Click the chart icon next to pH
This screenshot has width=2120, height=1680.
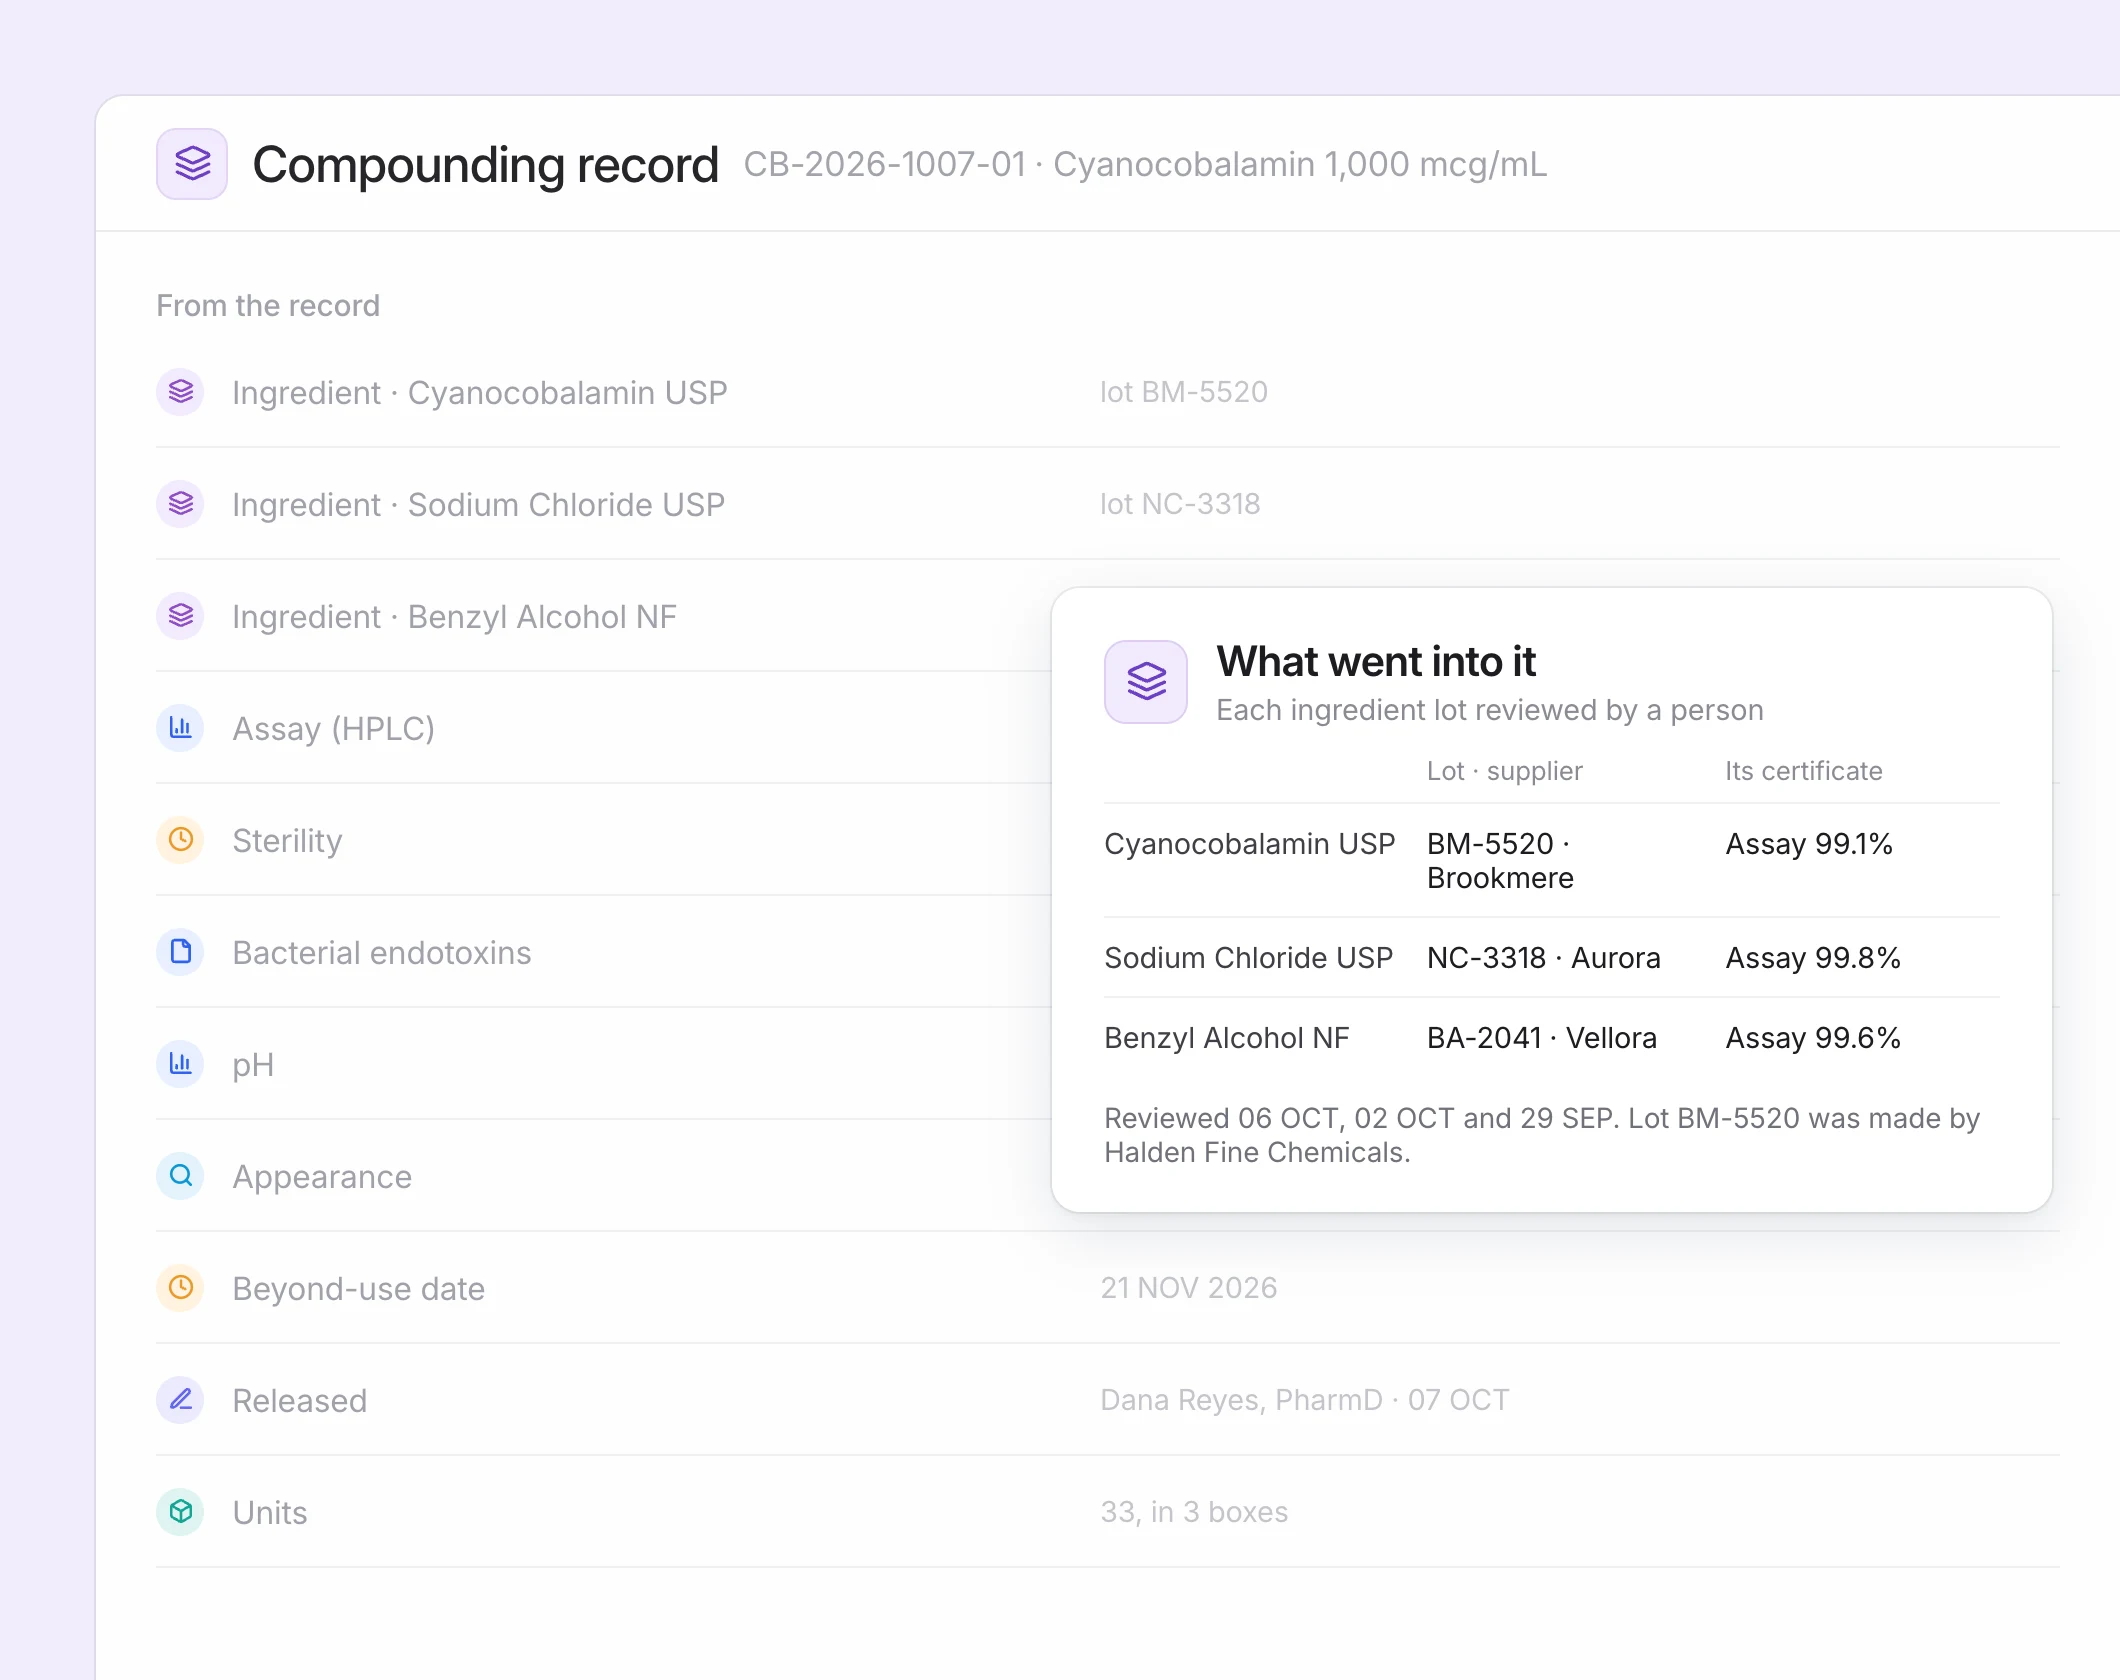coord(181,1064)
